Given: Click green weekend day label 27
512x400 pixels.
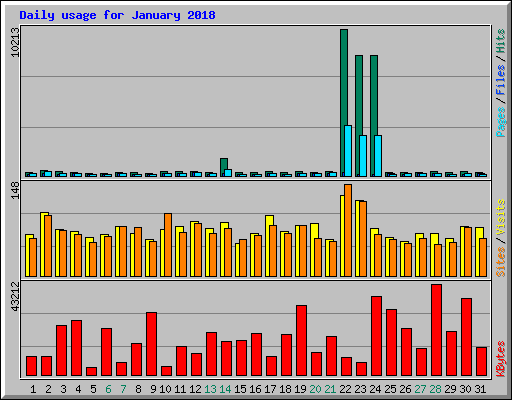Looking at the screenshot, I should 420,389.
